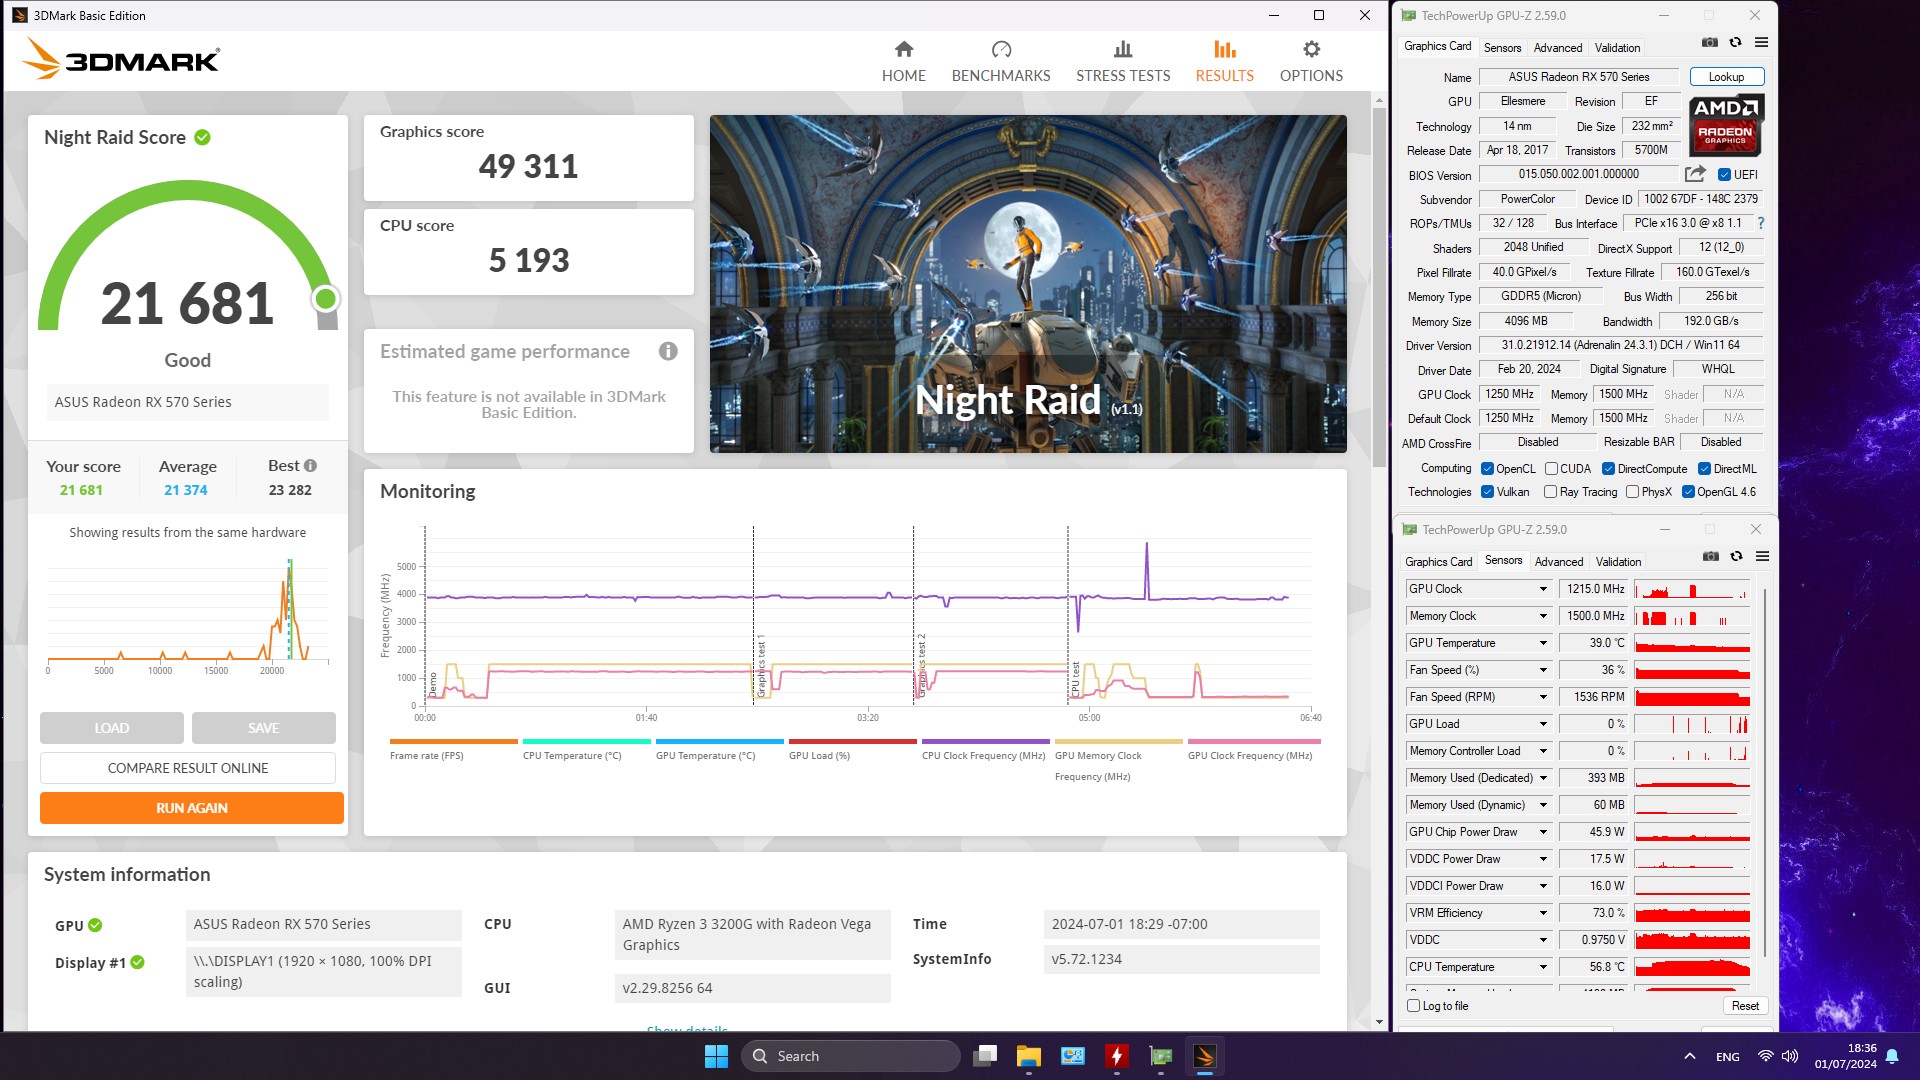The height and width of the screenshot is (1080, 1920).
Task: Click the RUN AGAIN button
Action: [x=192, y=808]
